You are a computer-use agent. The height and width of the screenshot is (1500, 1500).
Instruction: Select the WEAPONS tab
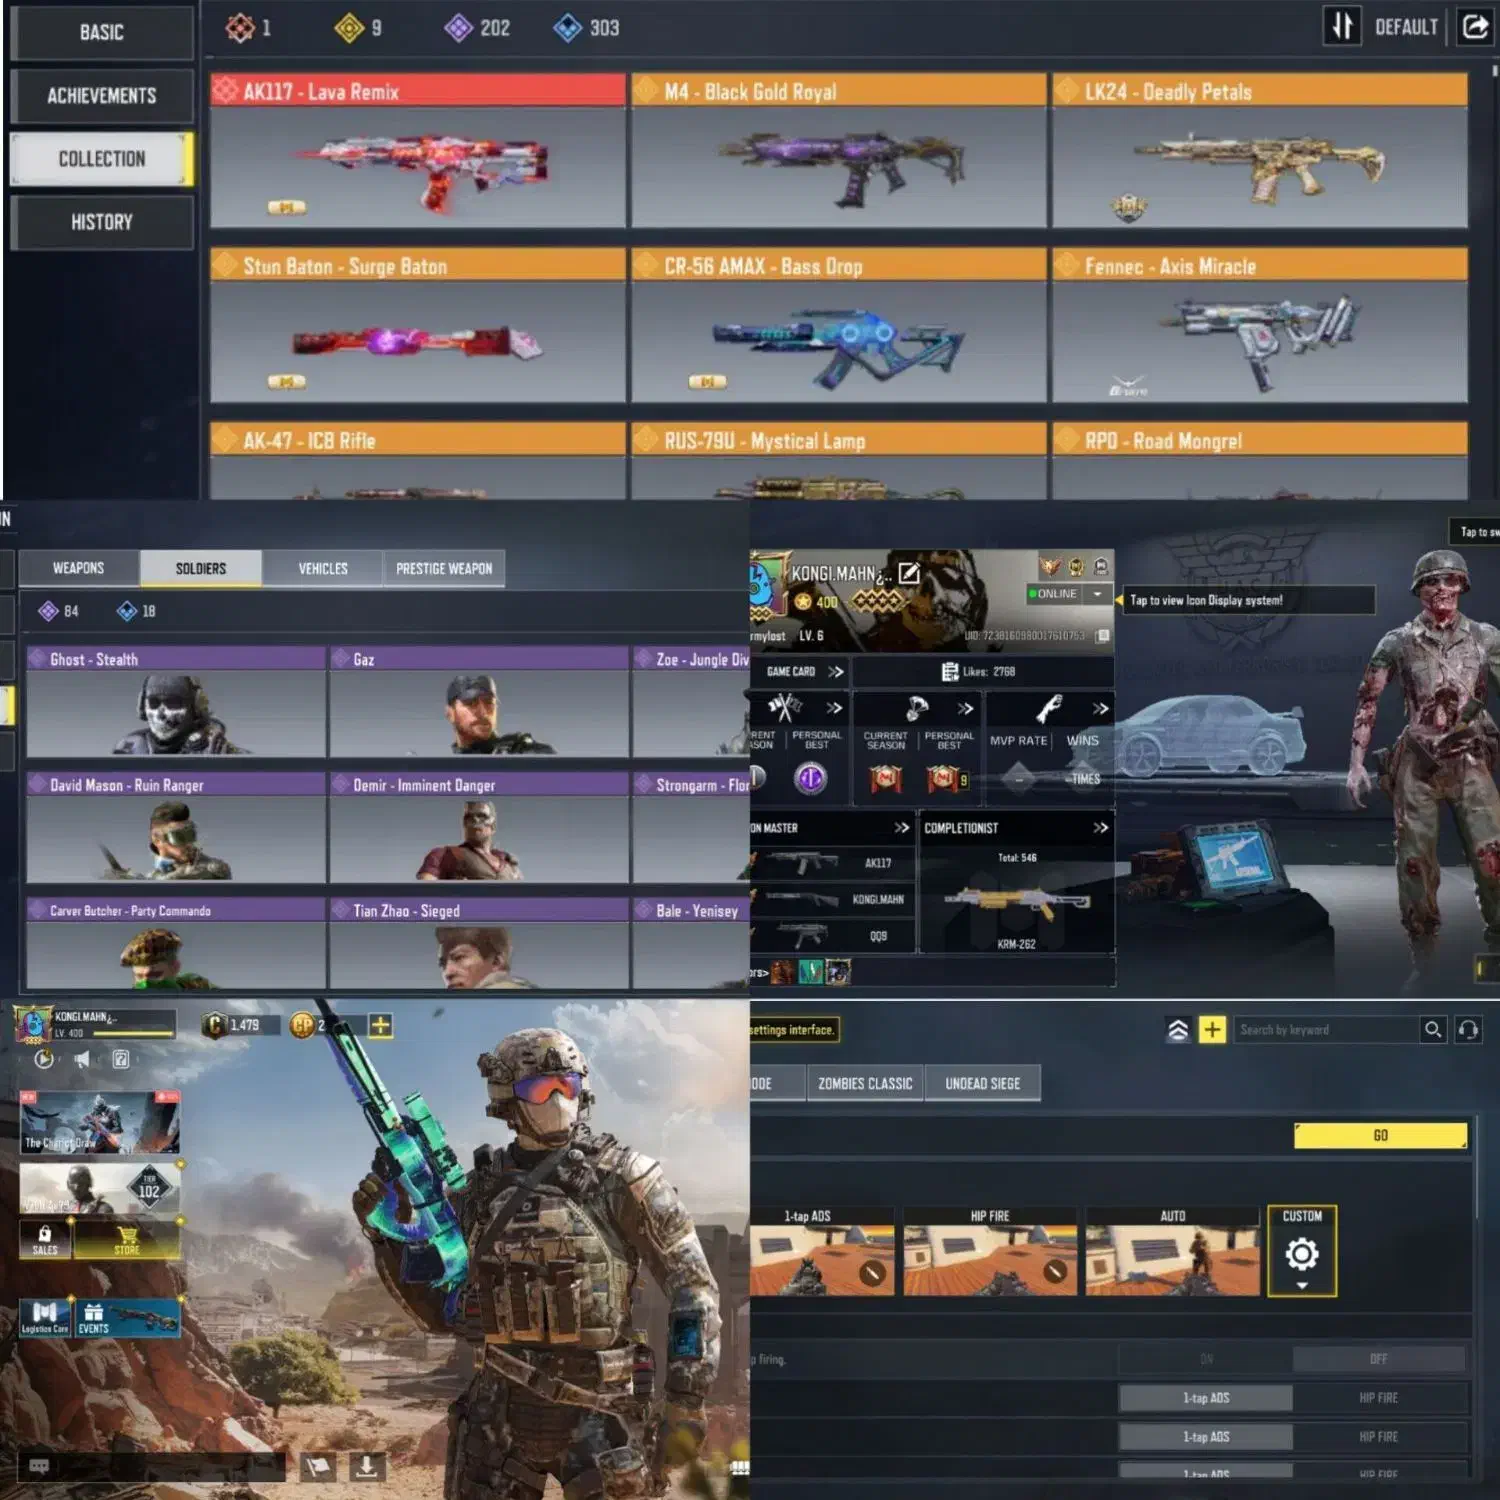79,568
